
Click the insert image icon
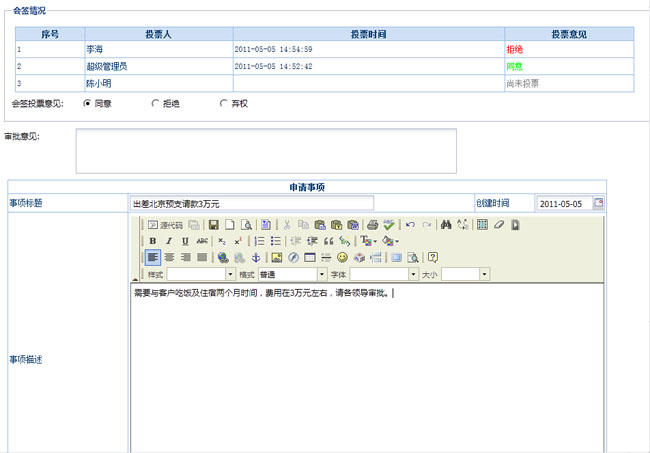coord(277,257)
